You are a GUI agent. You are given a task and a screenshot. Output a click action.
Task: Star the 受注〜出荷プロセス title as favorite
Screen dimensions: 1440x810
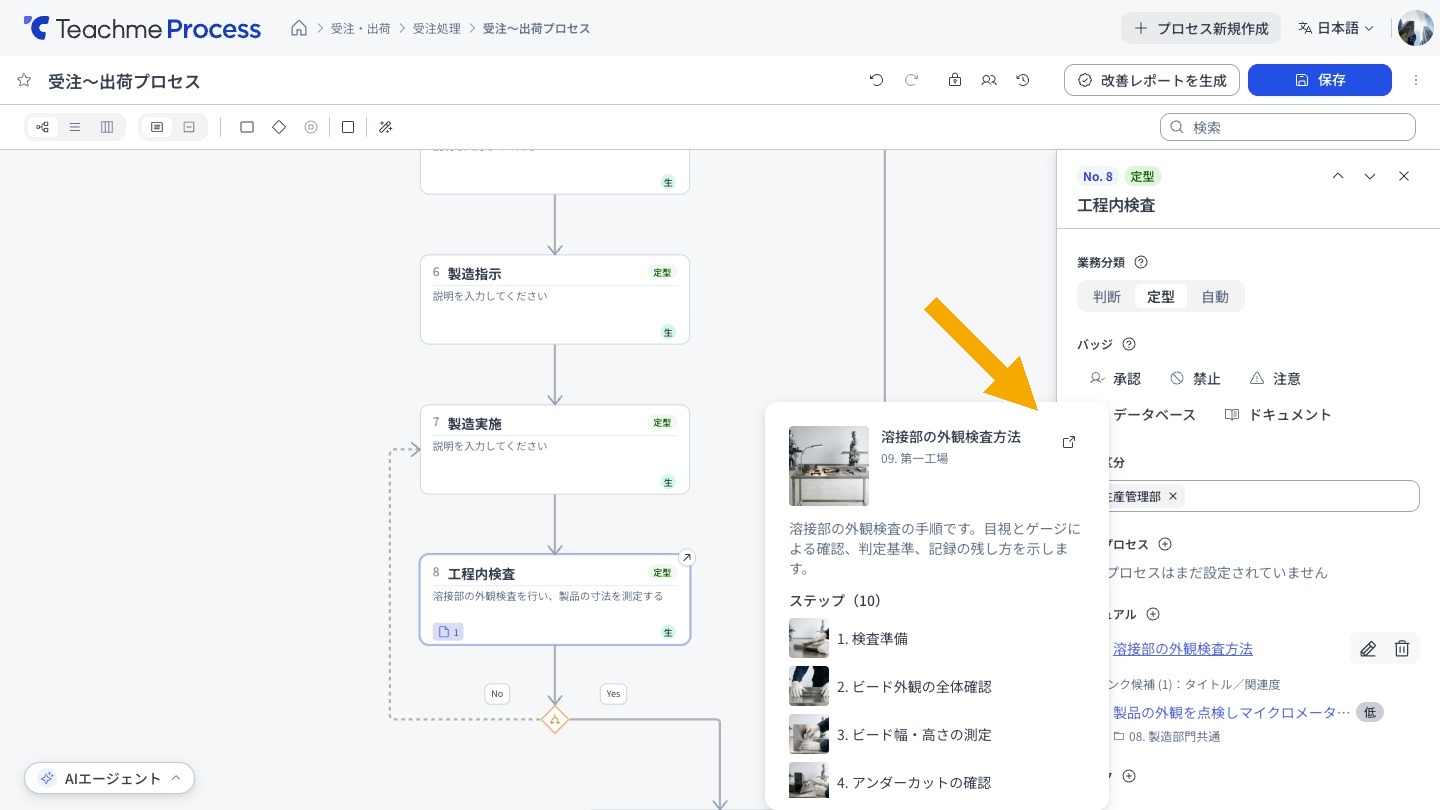24,80
